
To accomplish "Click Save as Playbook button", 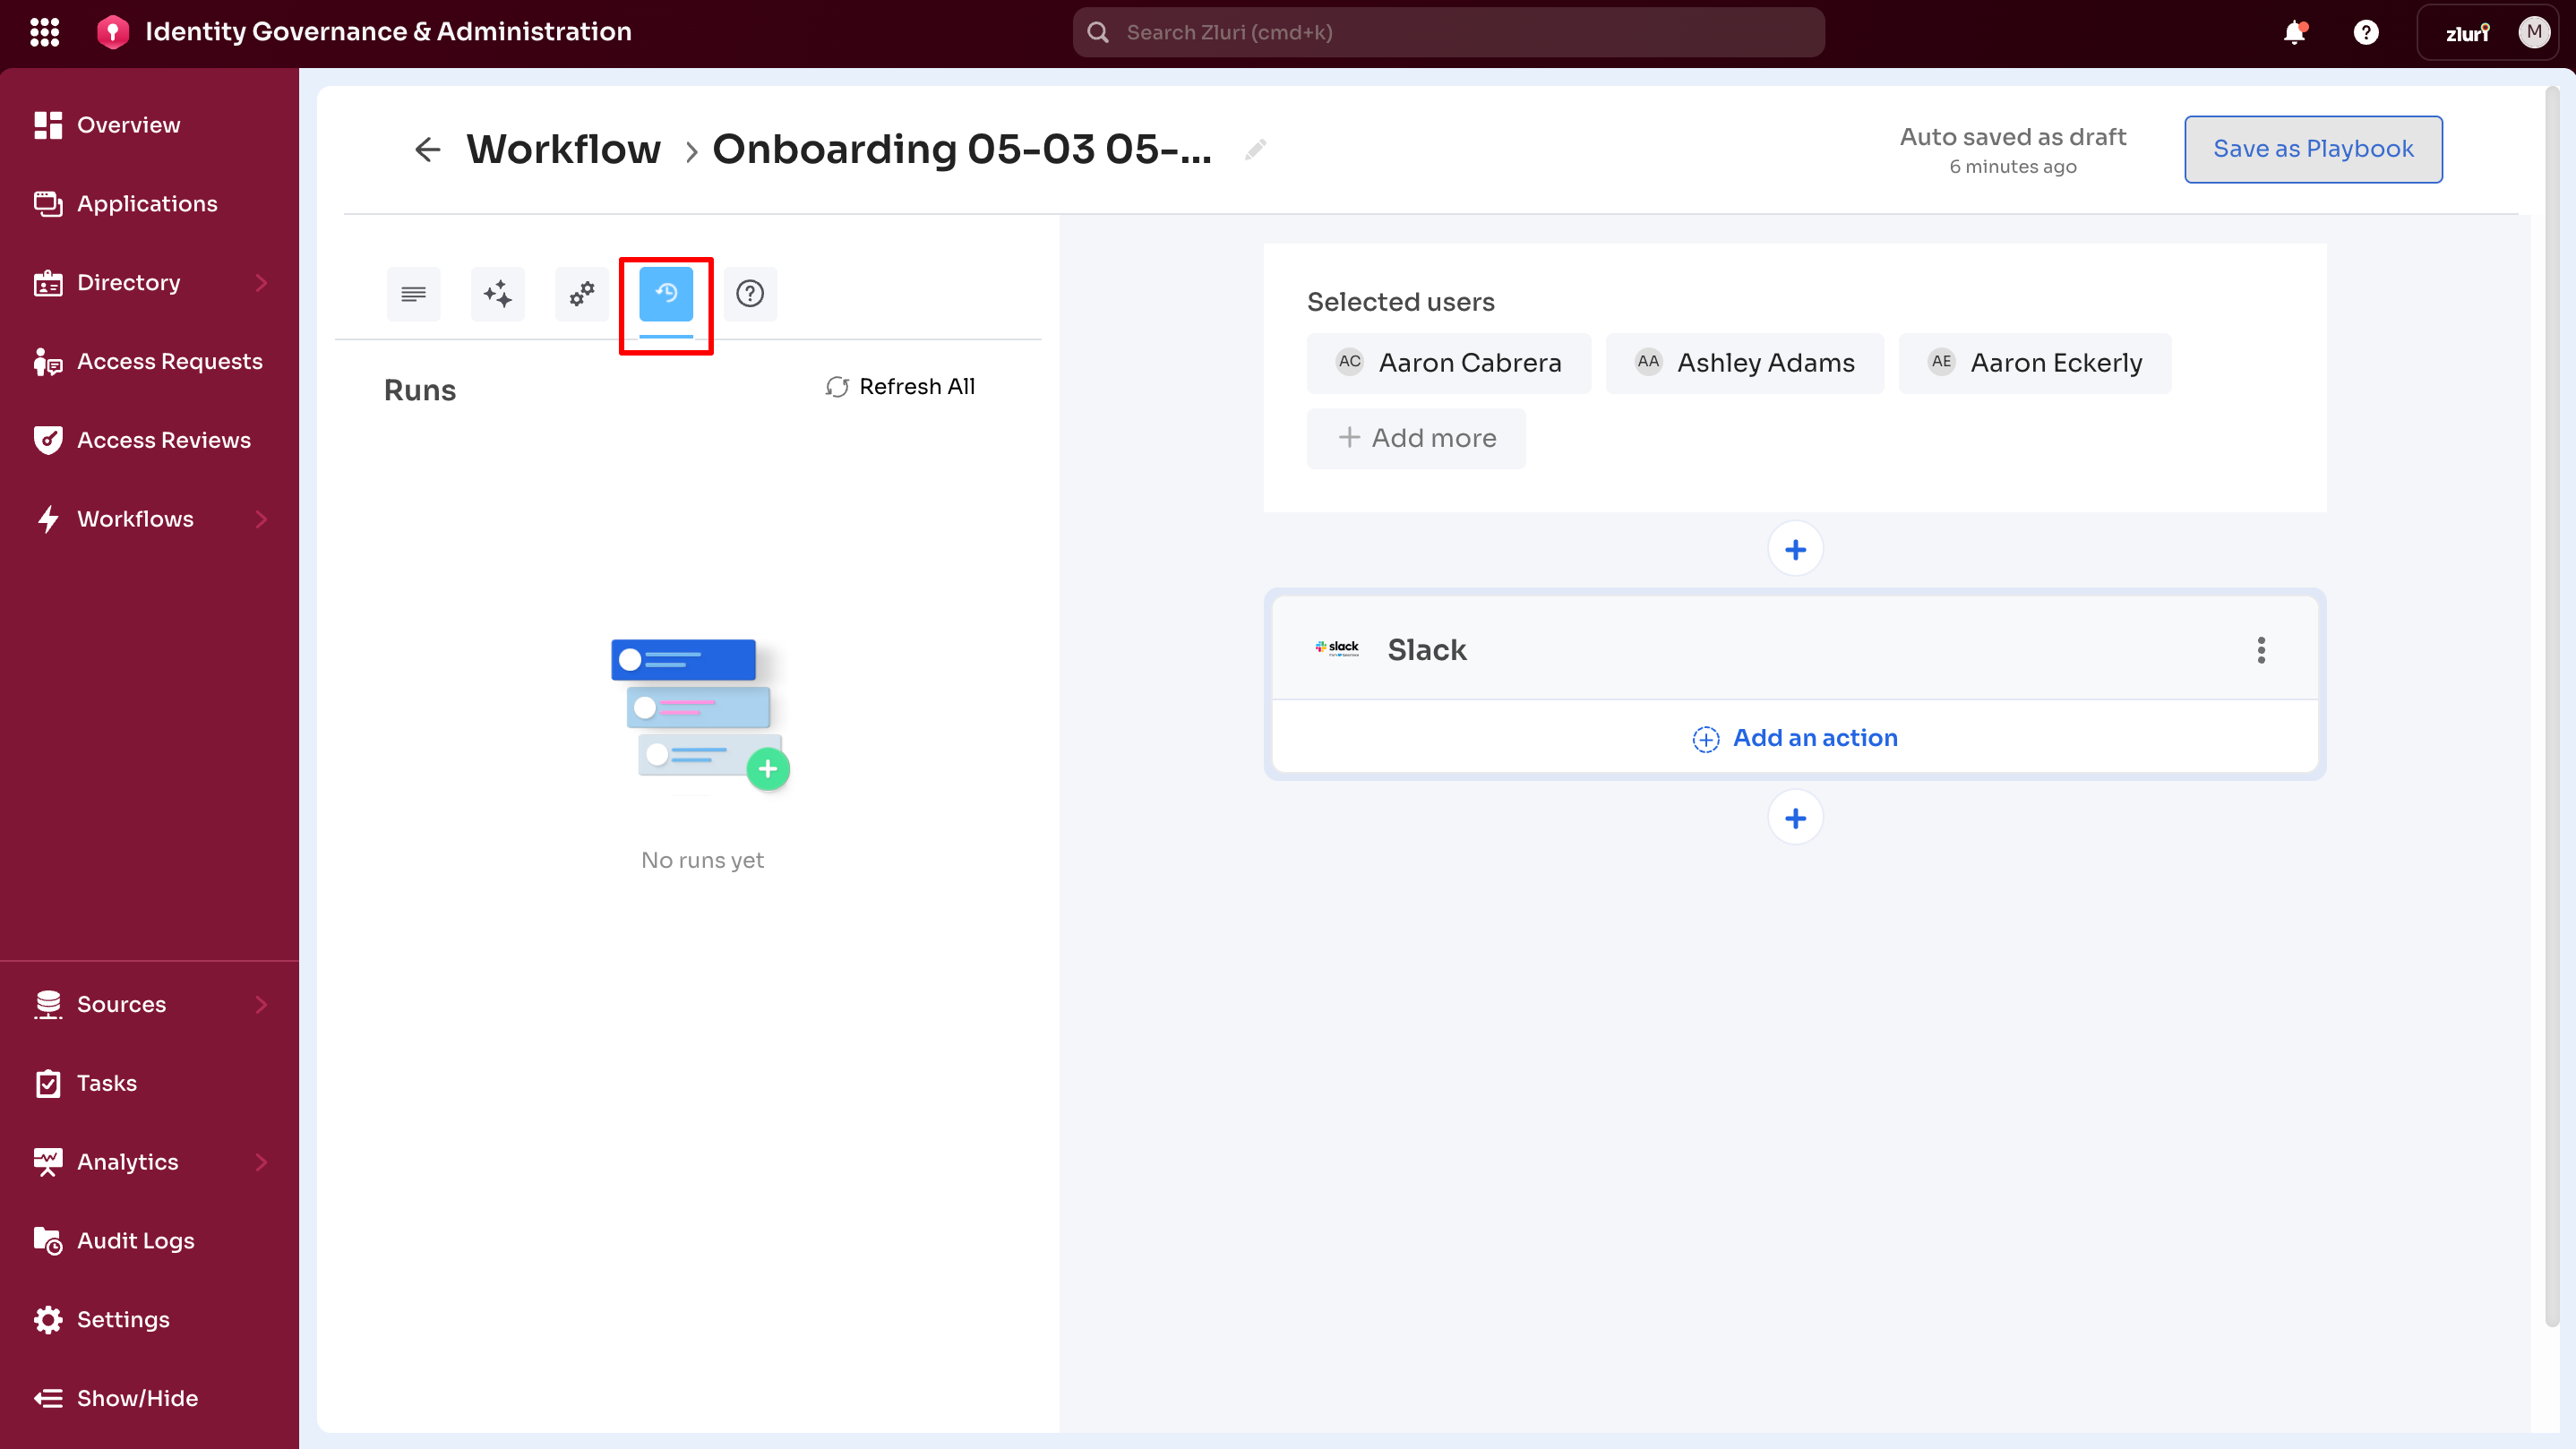I will [2312, 149].
